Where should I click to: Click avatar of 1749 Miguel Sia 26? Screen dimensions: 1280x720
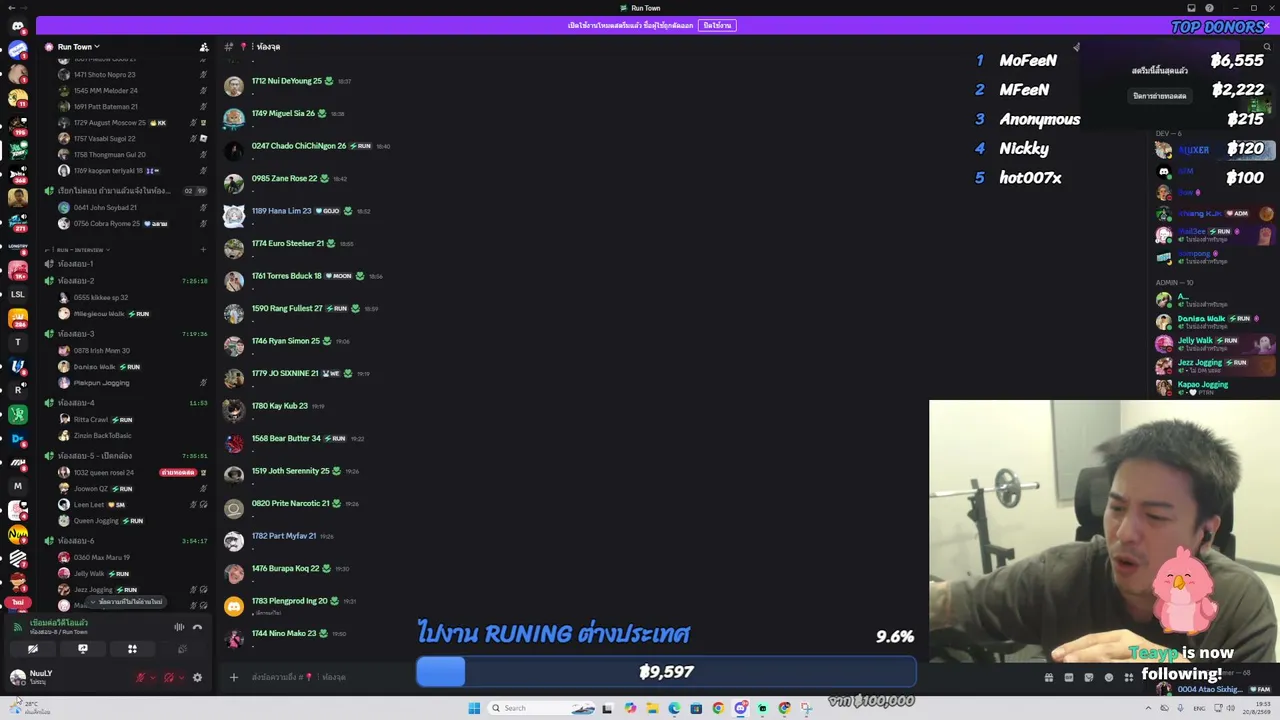click(x=234, y=118)
